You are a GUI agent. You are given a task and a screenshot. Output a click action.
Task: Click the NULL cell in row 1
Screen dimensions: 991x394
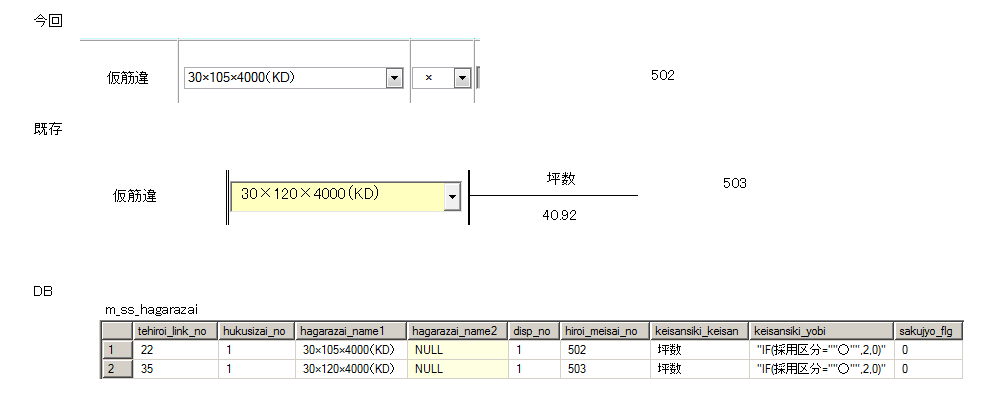point(458,350)
